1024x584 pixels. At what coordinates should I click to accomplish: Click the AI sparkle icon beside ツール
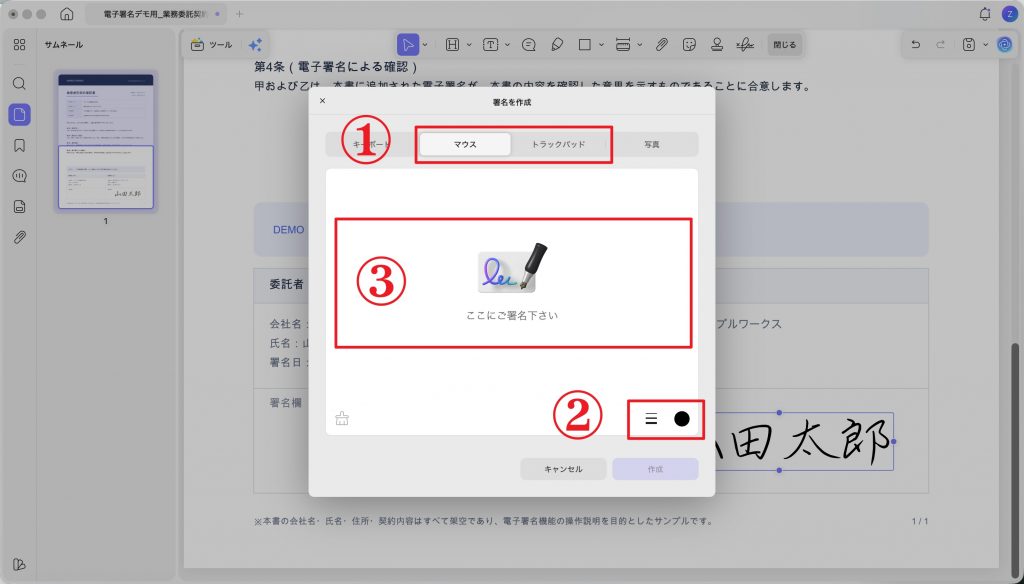pos(255,44)
